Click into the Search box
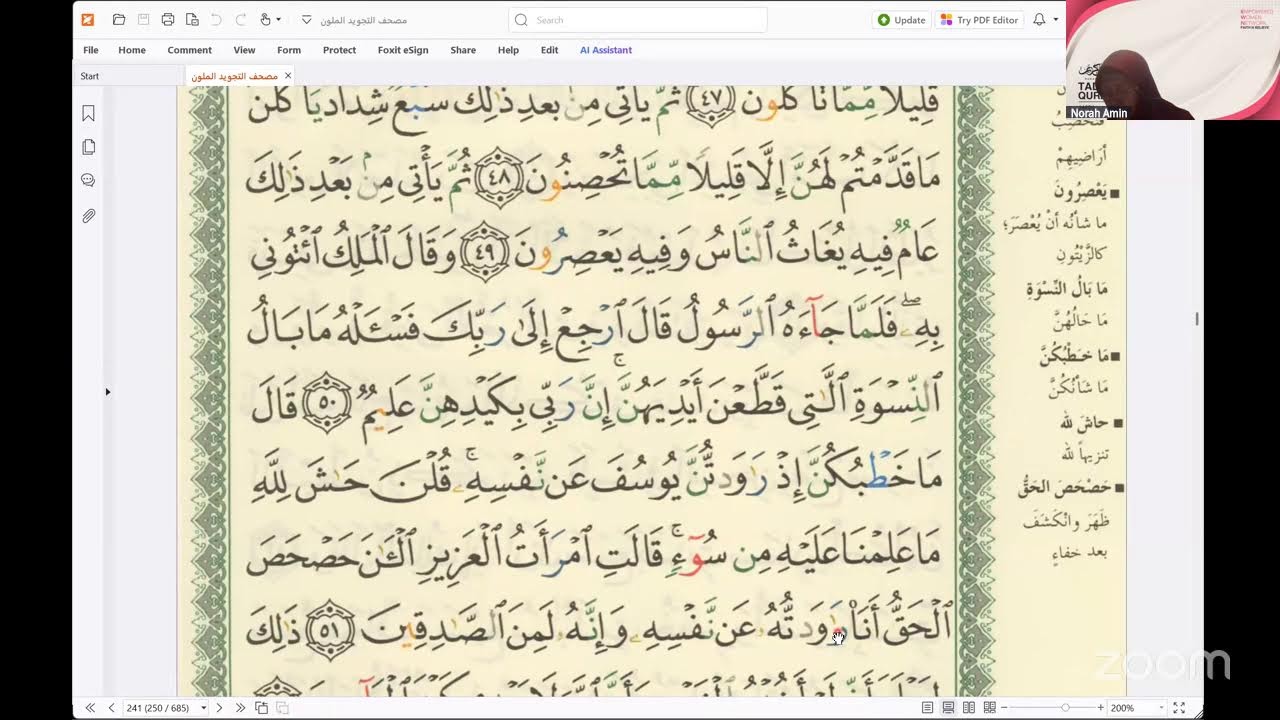 [638, 20]
